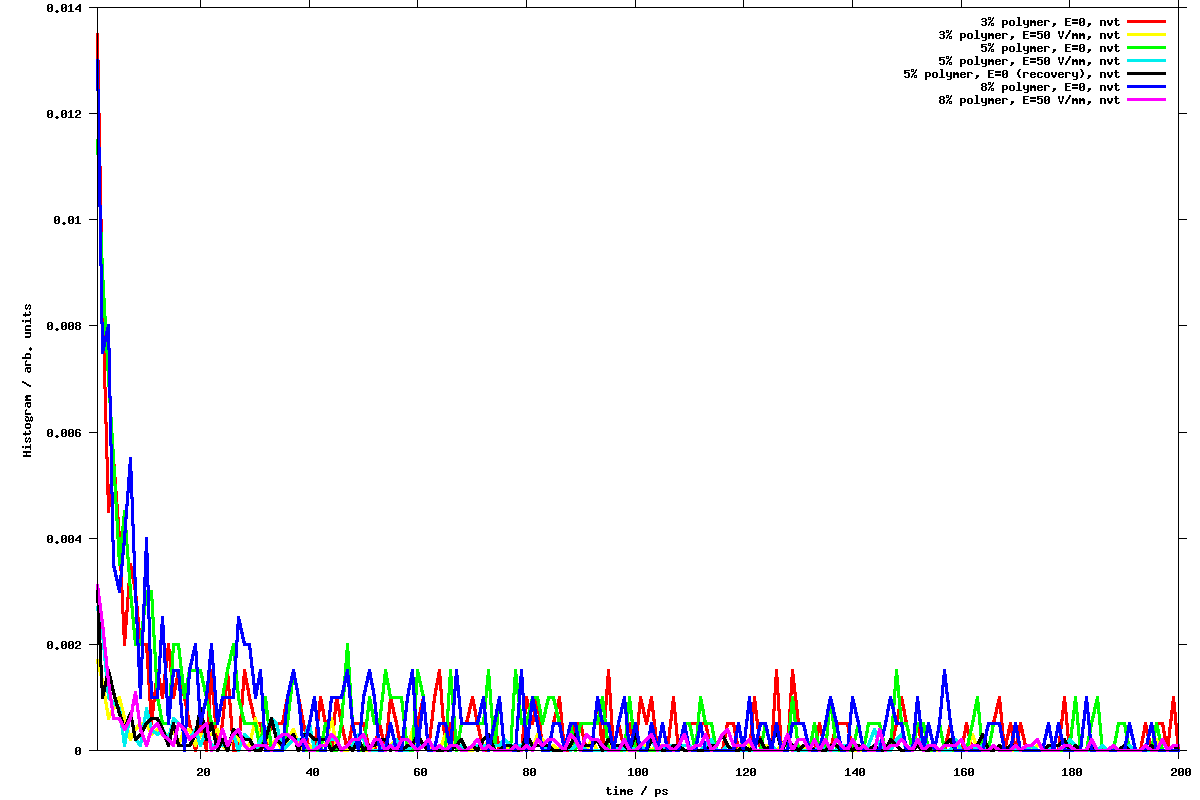Select the '3% polymer, E=0, nvt' legend label
The width and height of the screenshot is (1200, 800).
pyautogui.click(x=1050, y=21)
